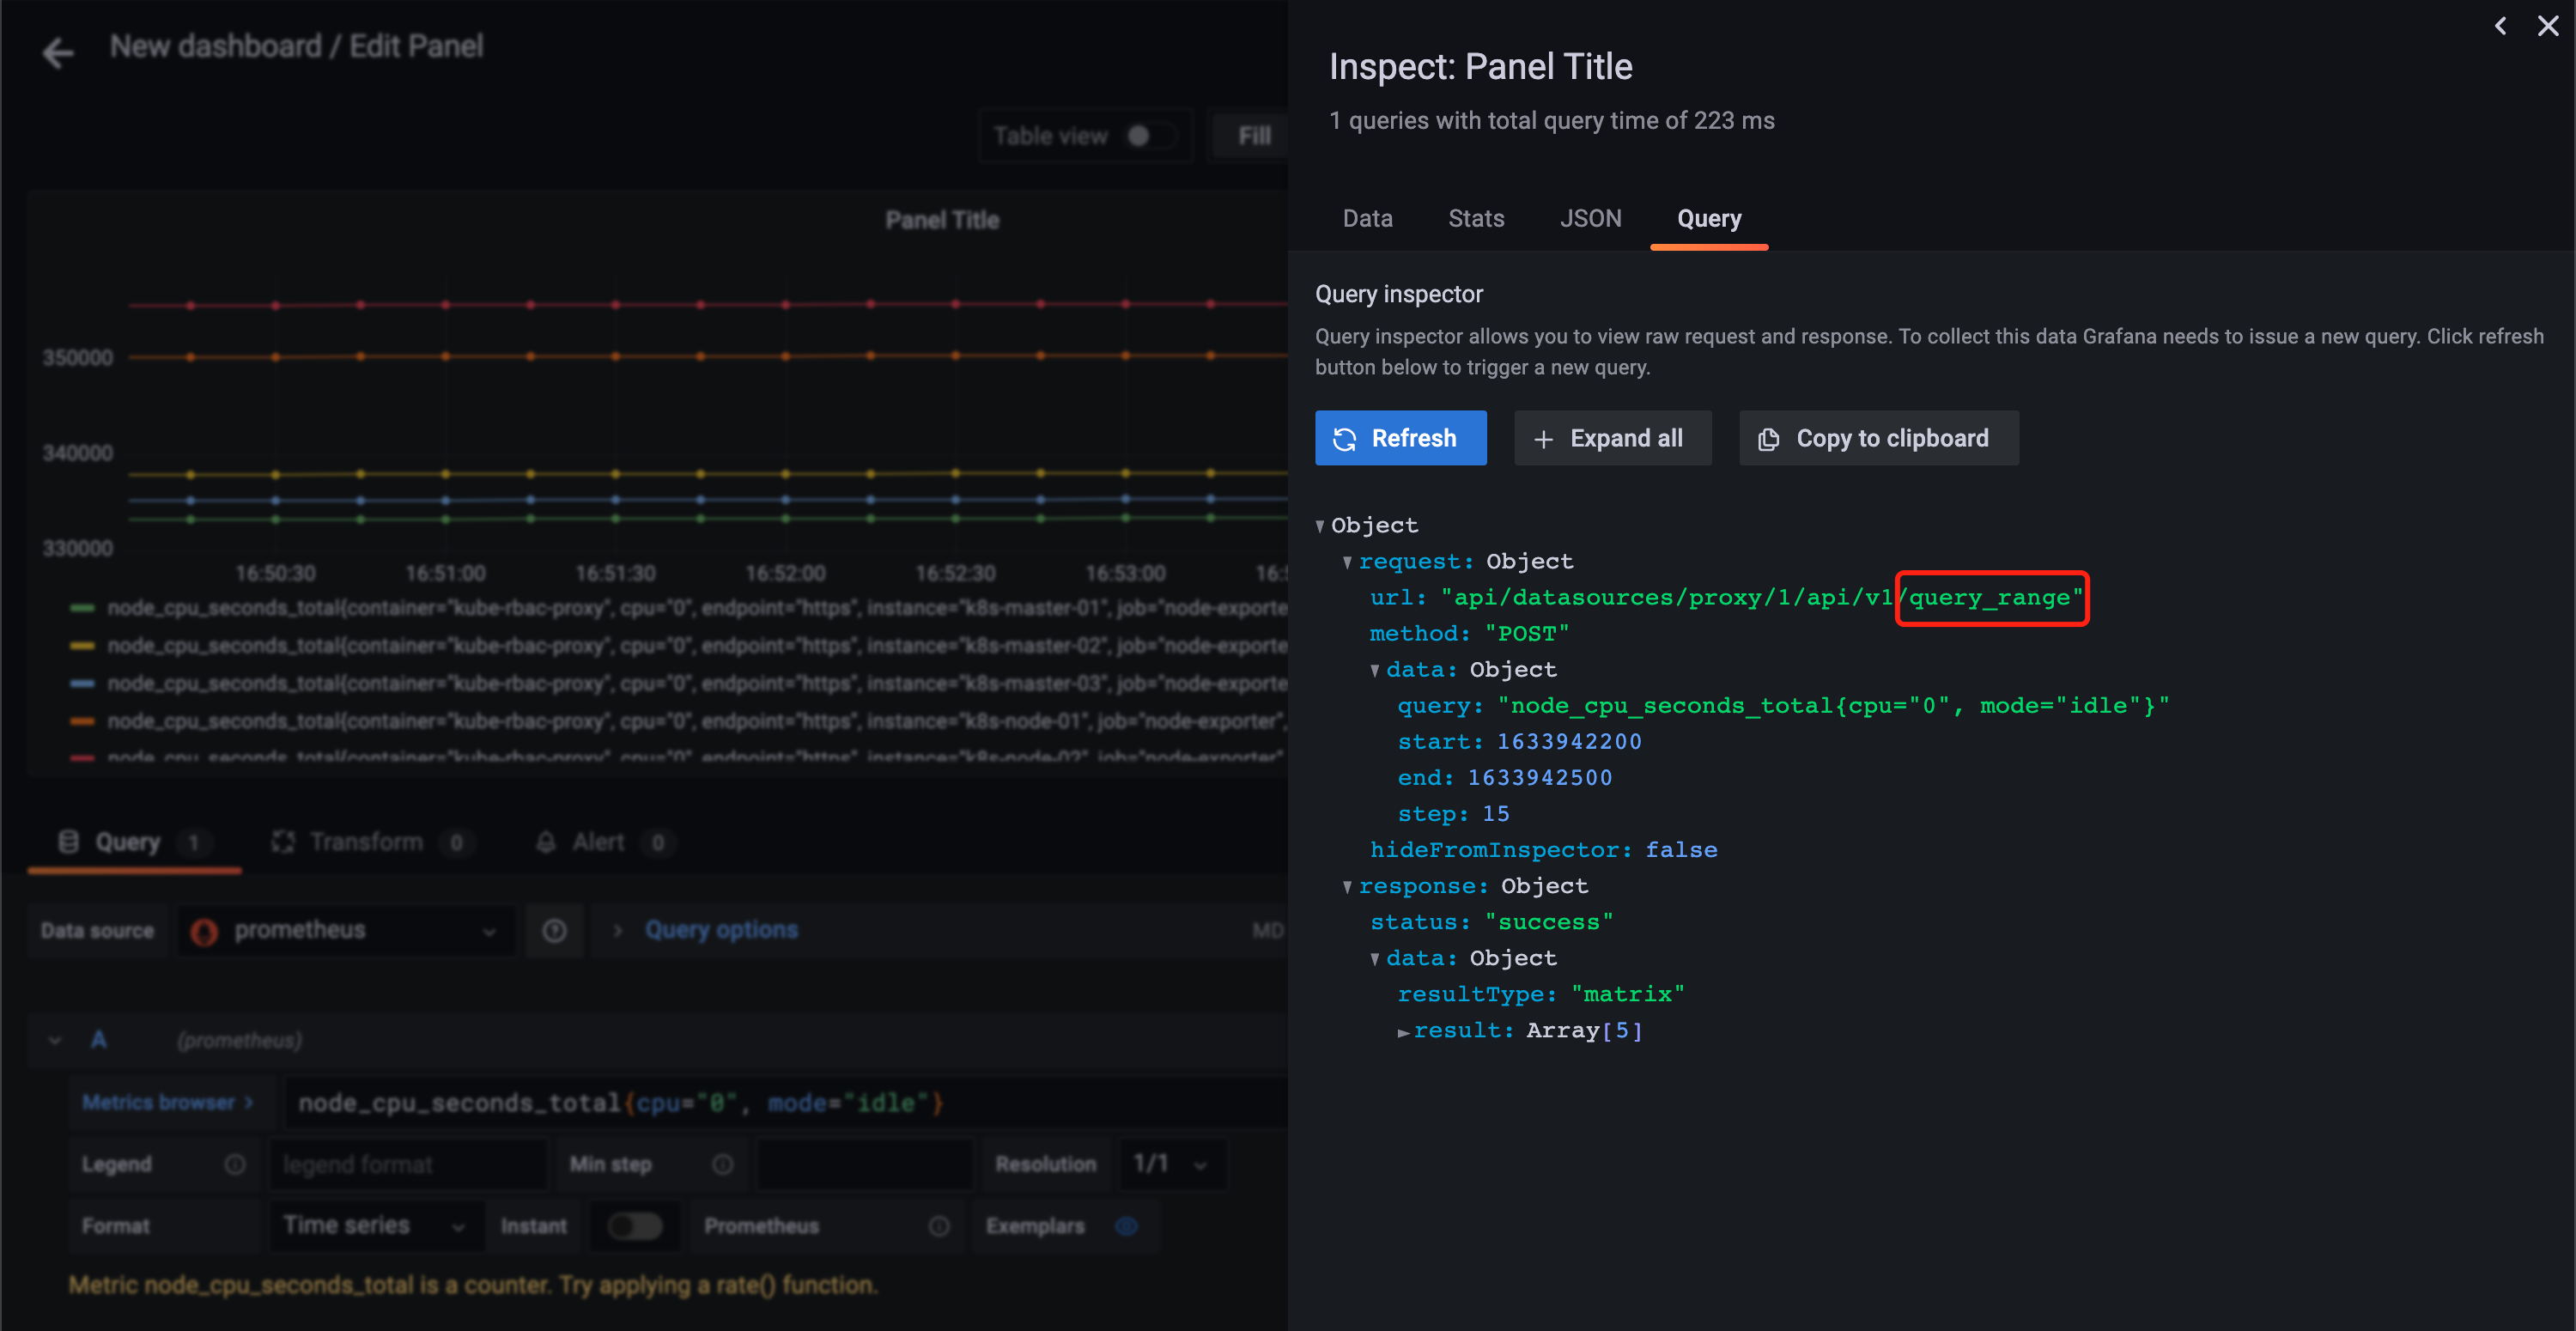Click the data source help icon
The width and height of the screenshot is (2576, 1331).
pyautogui.click(x=554, y=931)
